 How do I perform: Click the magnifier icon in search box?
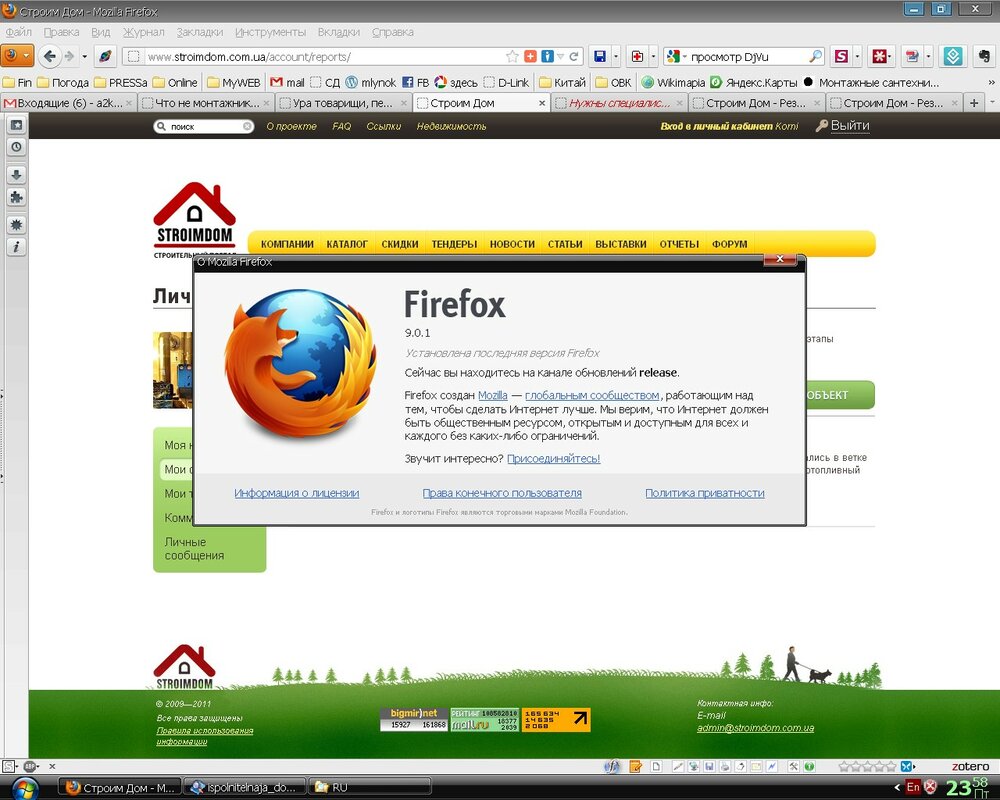point(816,57)
